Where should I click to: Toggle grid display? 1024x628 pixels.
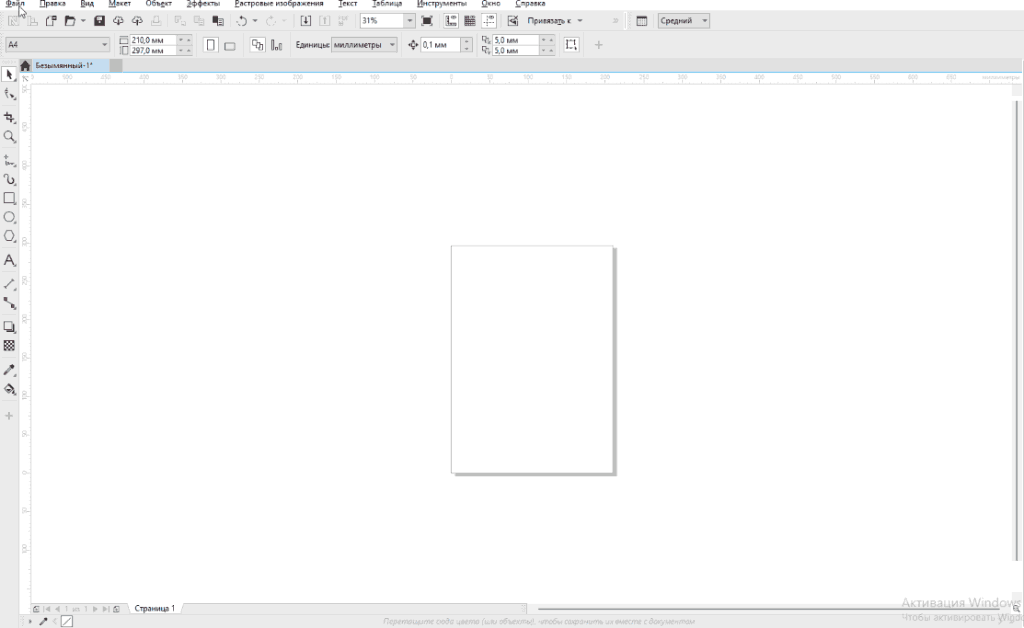pos(470,21)
